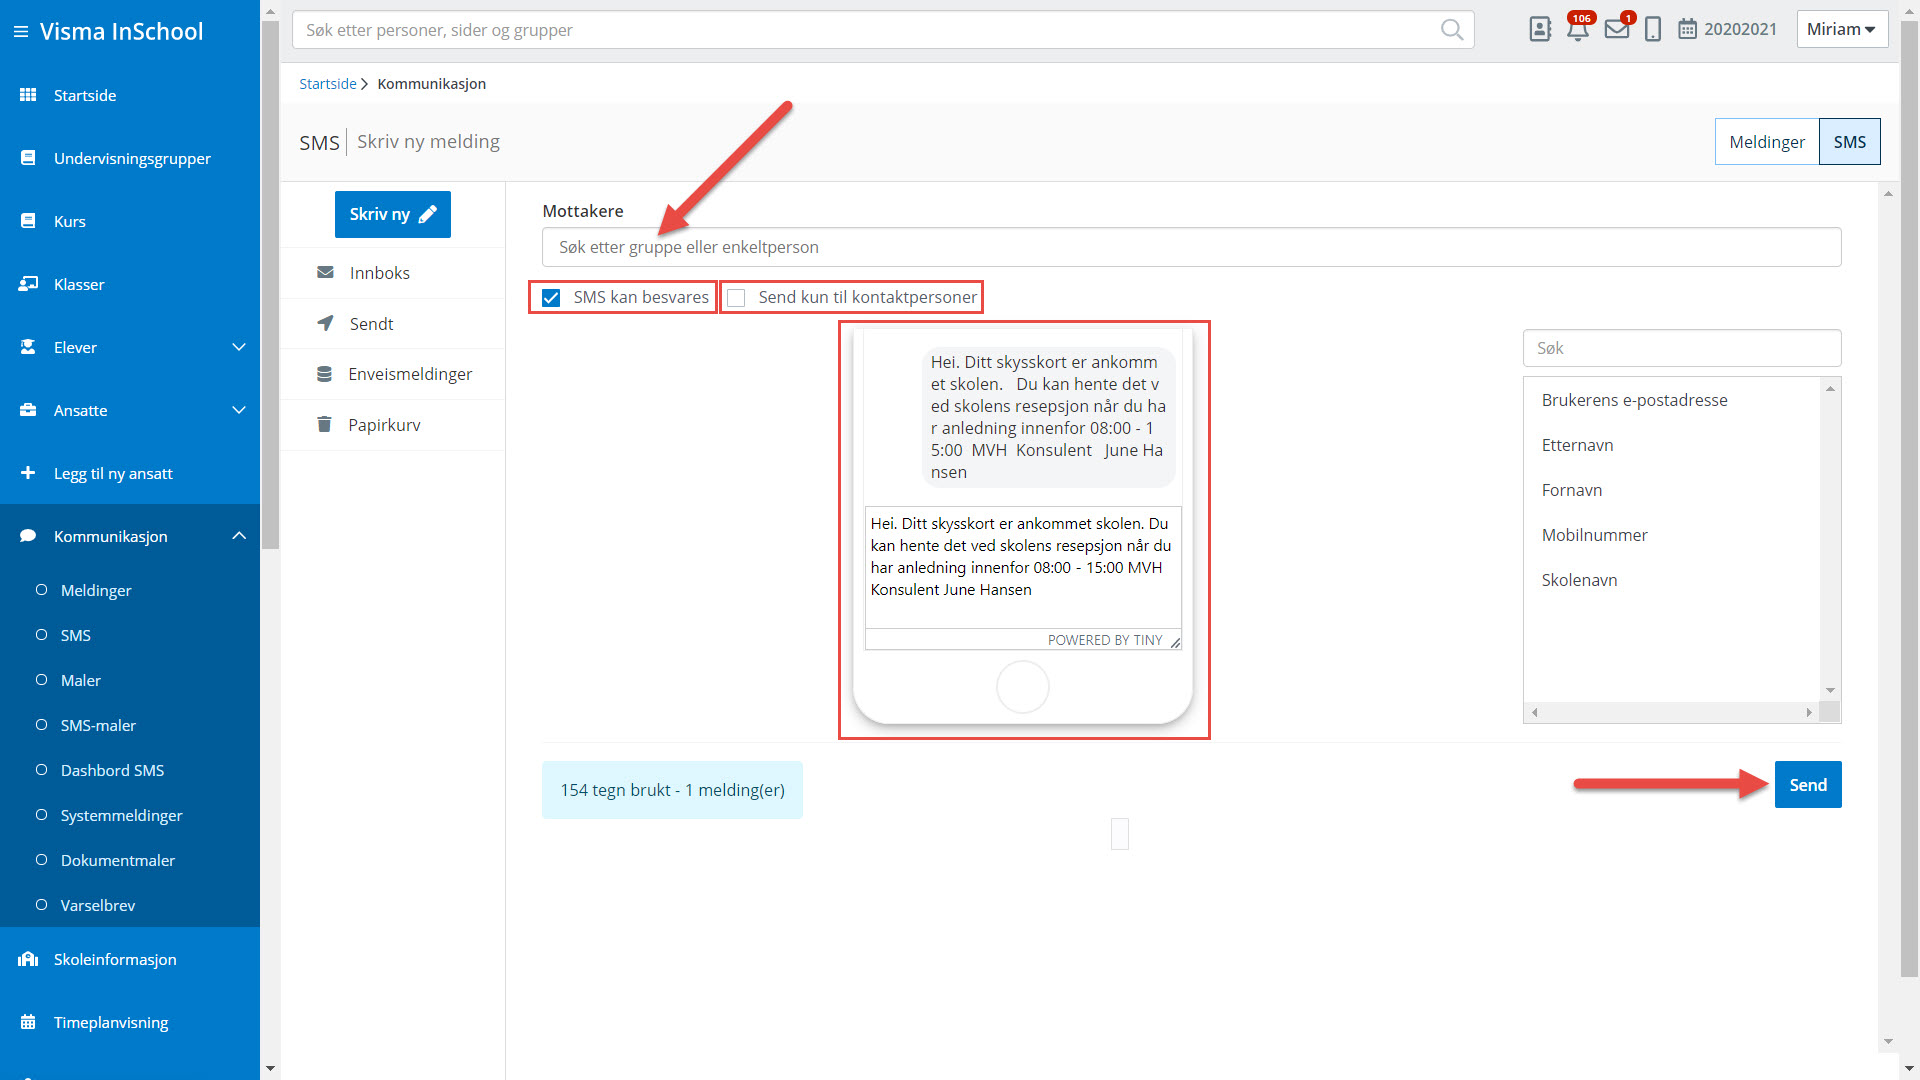Uncheck SMS kan besvares checkbox
1920x1080 pixels.
[x=551, y=298]
